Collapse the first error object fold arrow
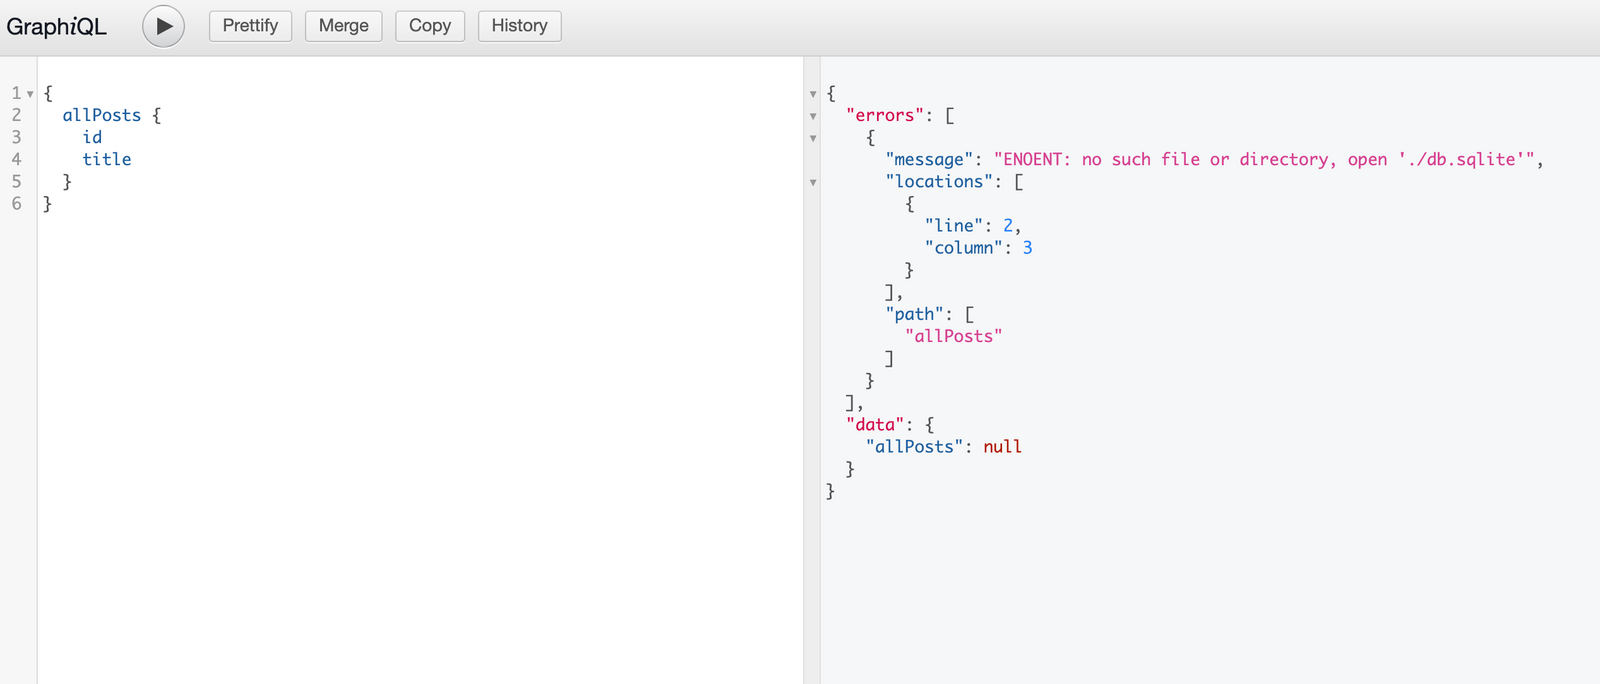This screenshot has width=1600, height=684. [x=813, y=138]
